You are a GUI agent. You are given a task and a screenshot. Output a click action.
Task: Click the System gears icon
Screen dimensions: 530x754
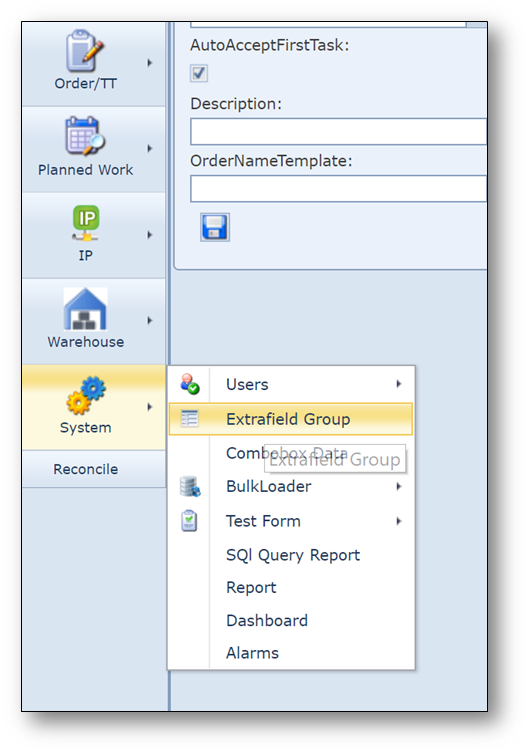[x=86, y=395]
